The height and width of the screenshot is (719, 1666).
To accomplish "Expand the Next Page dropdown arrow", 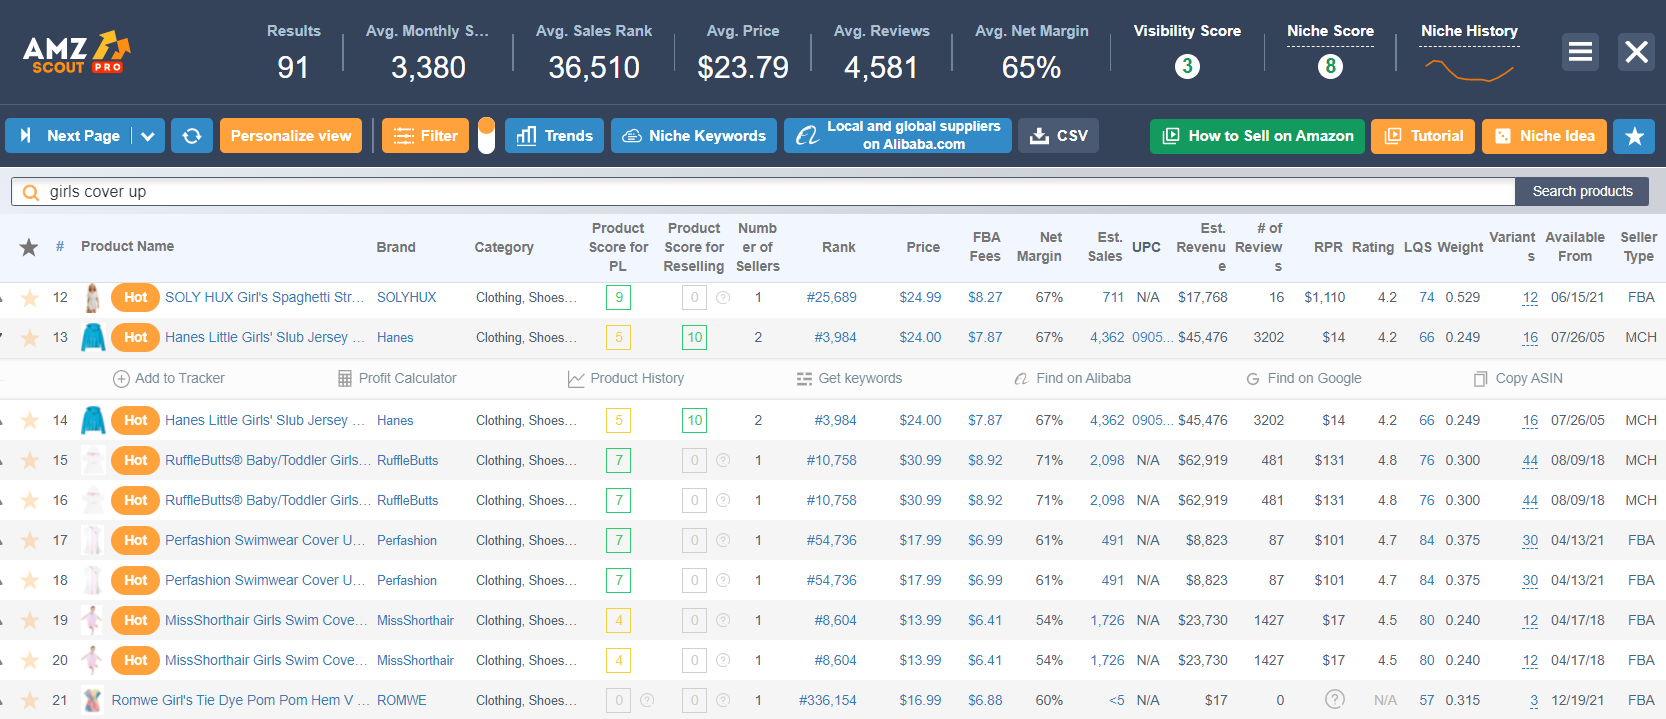I will tap(147, 136).
